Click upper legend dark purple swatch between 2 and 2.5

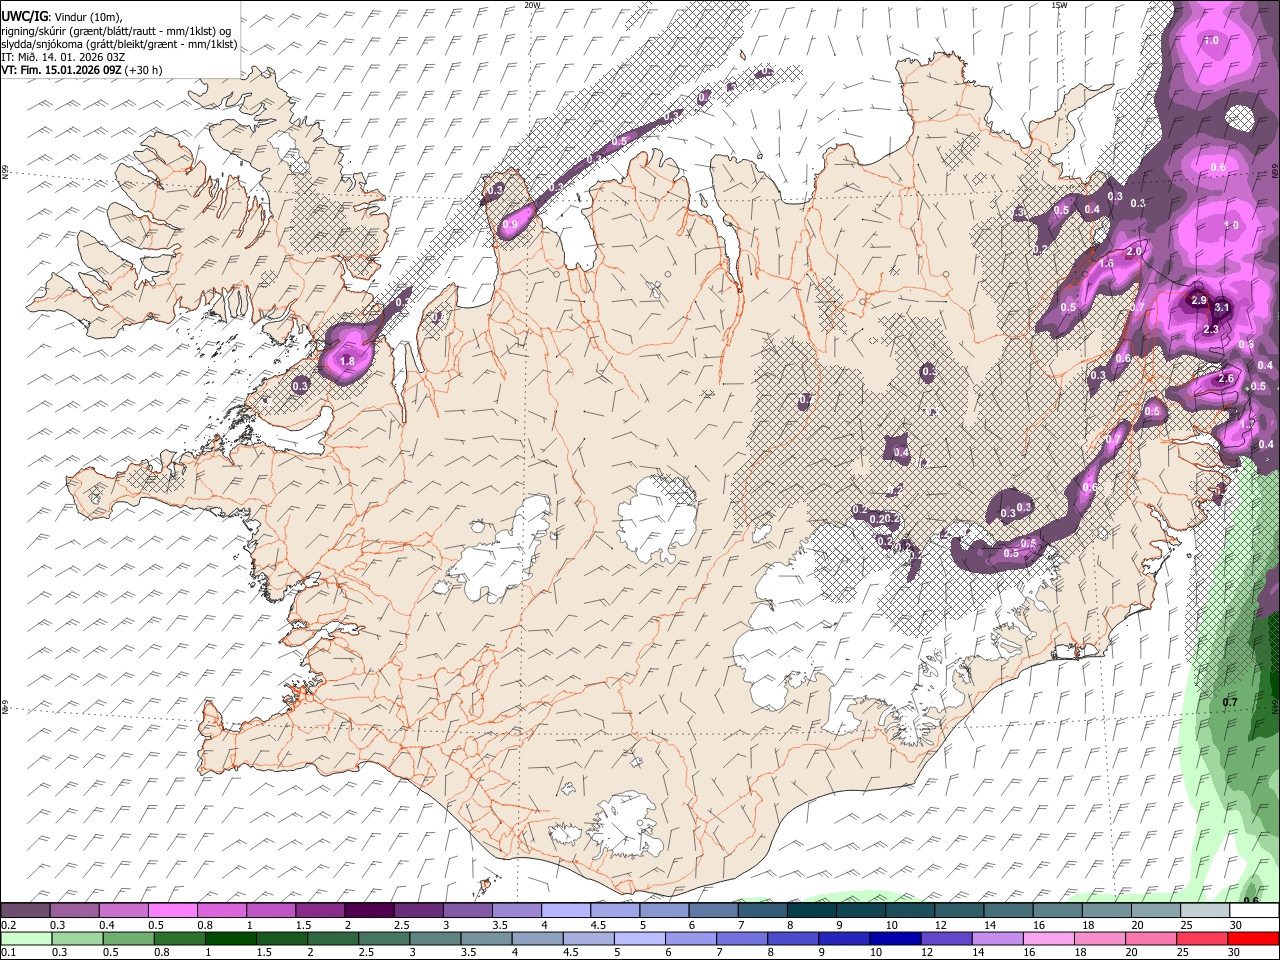(x=369, y=911)
